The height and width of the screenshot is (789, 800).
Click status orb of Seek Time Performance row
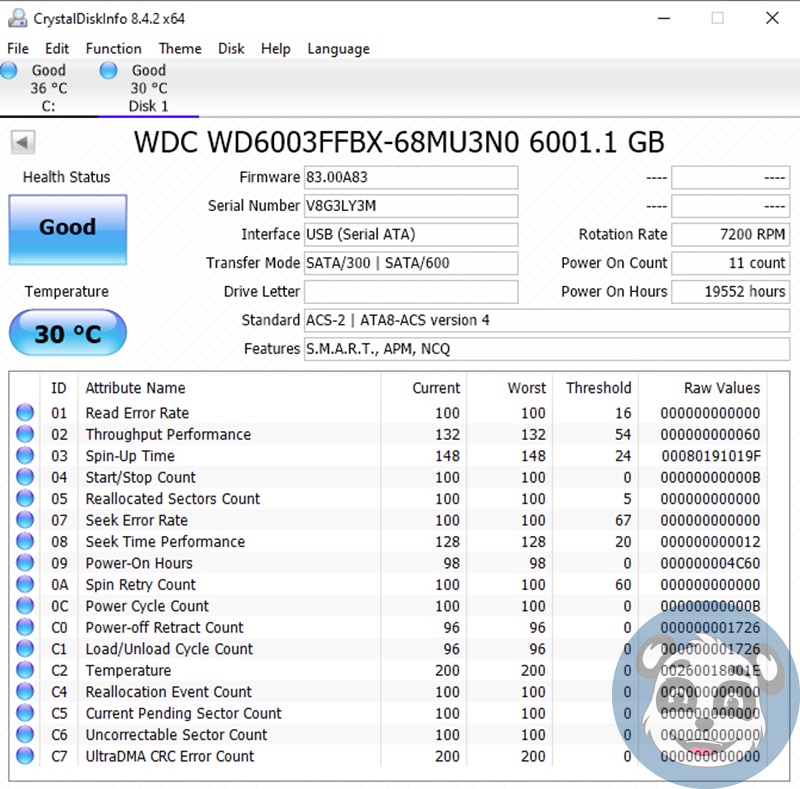point(25,541)
